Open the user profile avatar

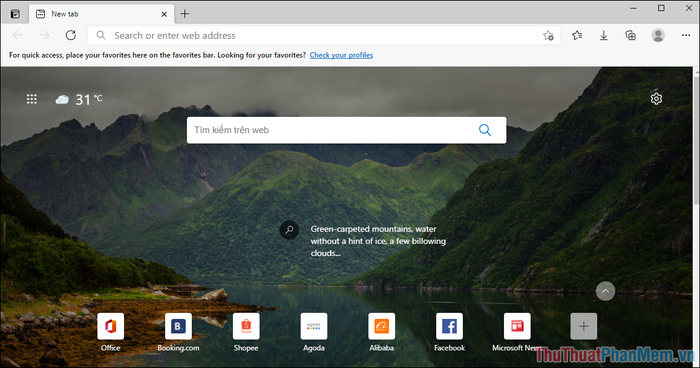point(658,35)
